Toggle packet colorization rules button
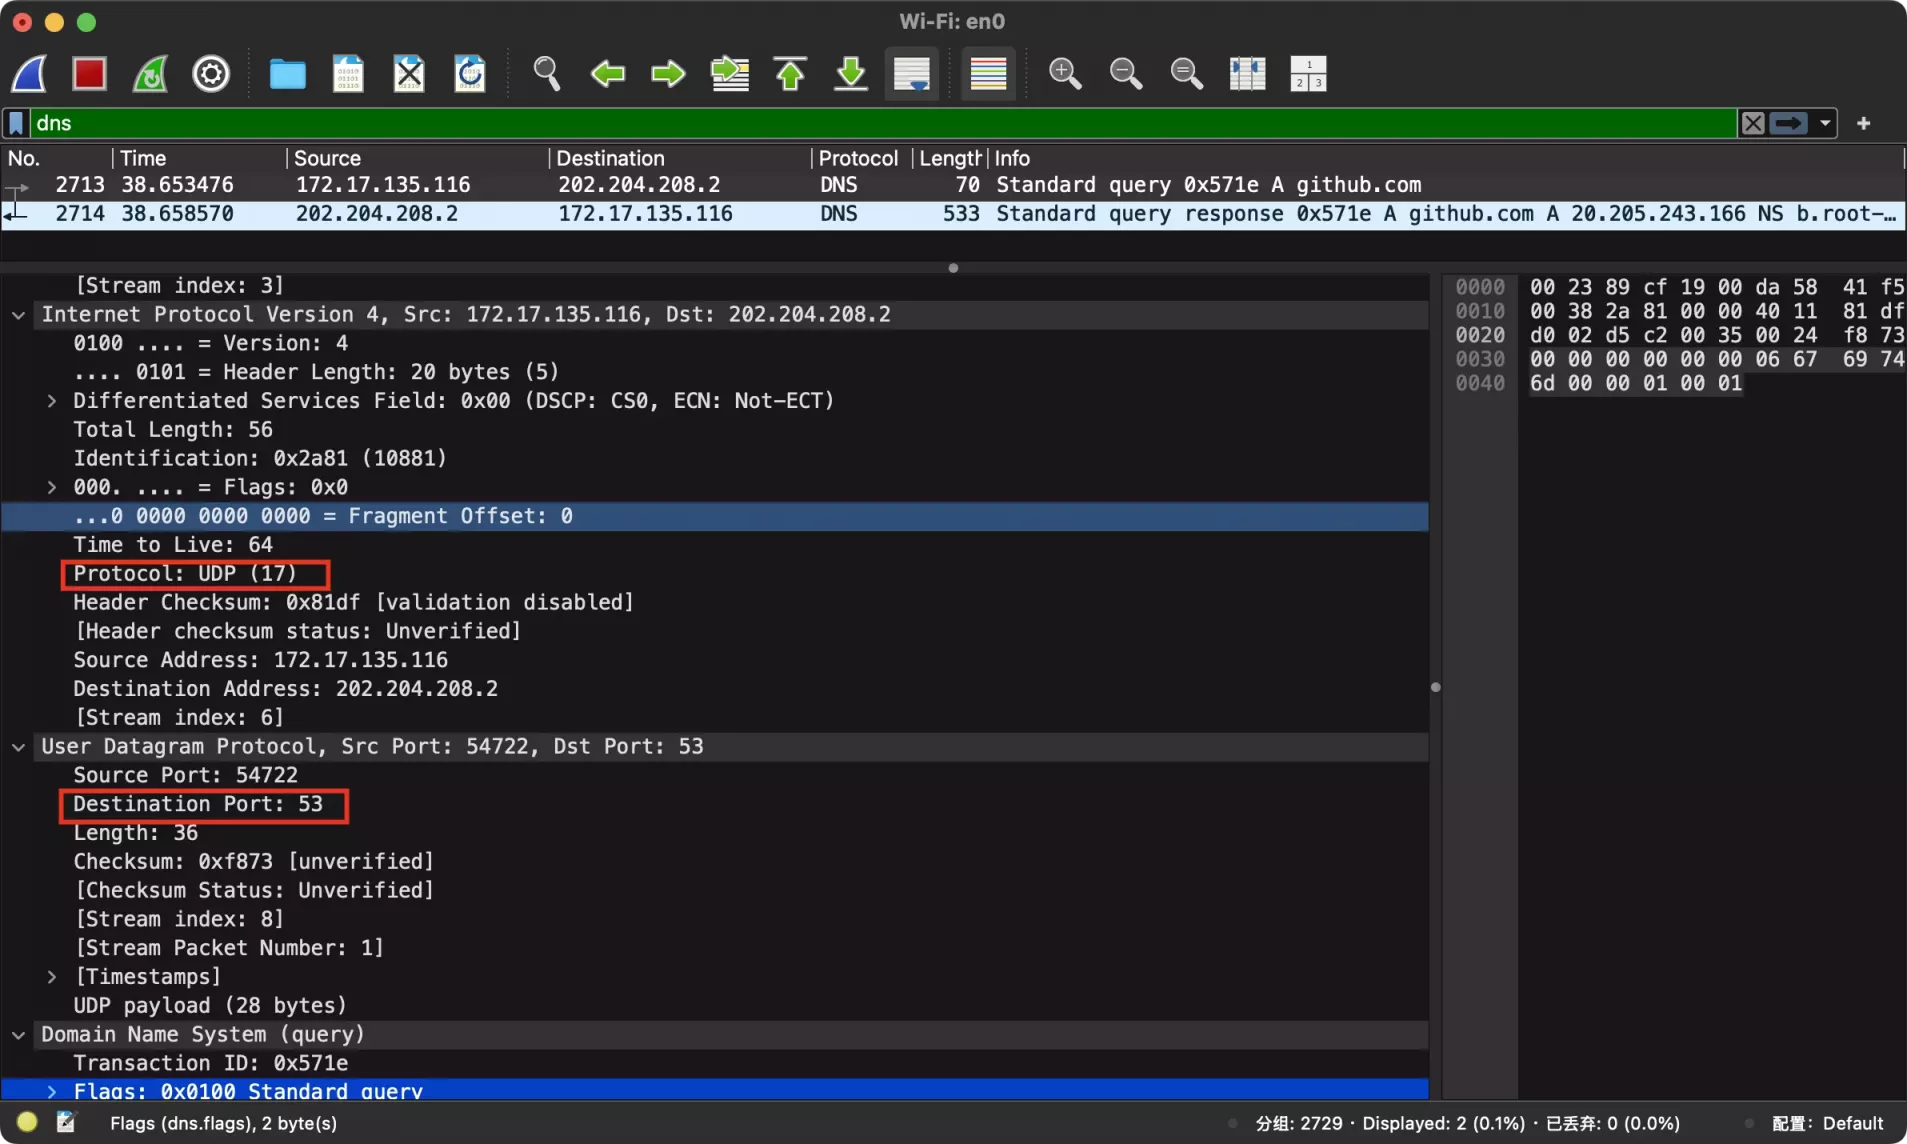This screenshot has height=1144, width=1907. pos(988,74)
